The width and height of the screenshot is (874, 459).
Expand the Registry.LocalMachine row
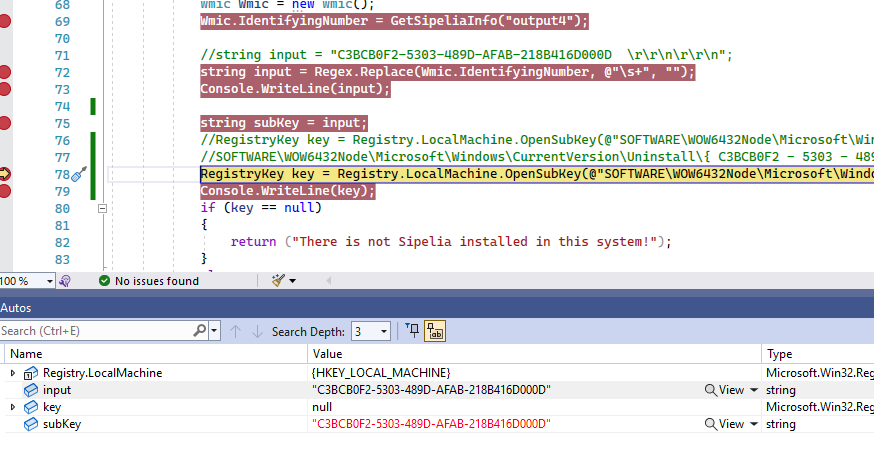[13, 373]
